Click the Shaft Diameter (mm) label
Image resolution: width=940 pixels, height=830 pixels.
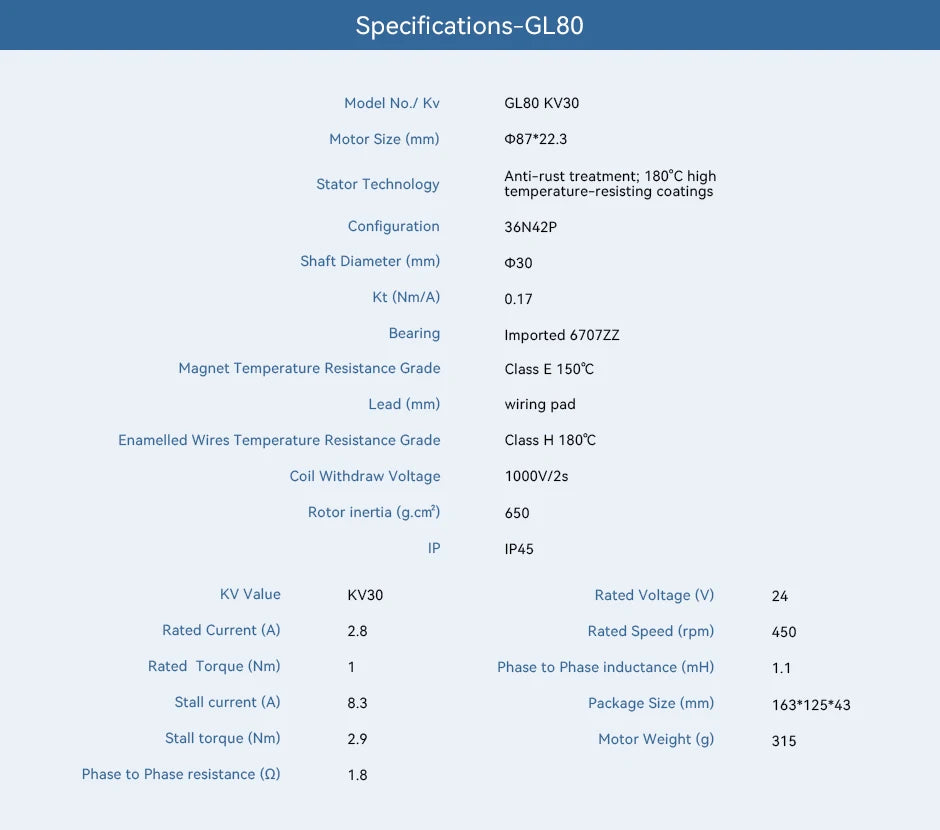point(370,261)
